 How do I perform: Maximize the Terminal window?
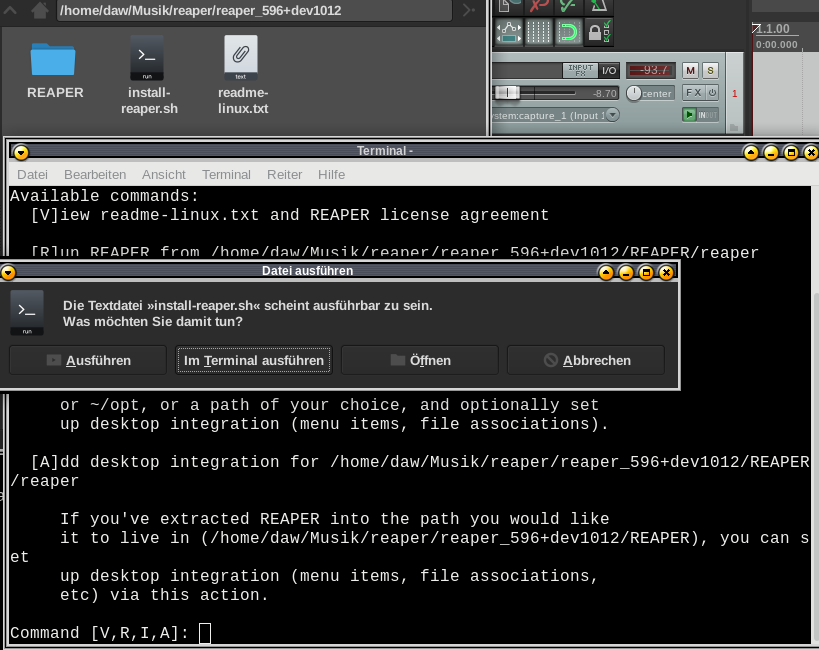791,153
